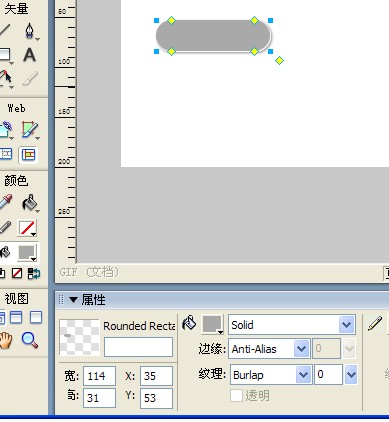Open the stroke color swatch in toolbar
This screenshot has width=389, height=422.
[27, 228]
